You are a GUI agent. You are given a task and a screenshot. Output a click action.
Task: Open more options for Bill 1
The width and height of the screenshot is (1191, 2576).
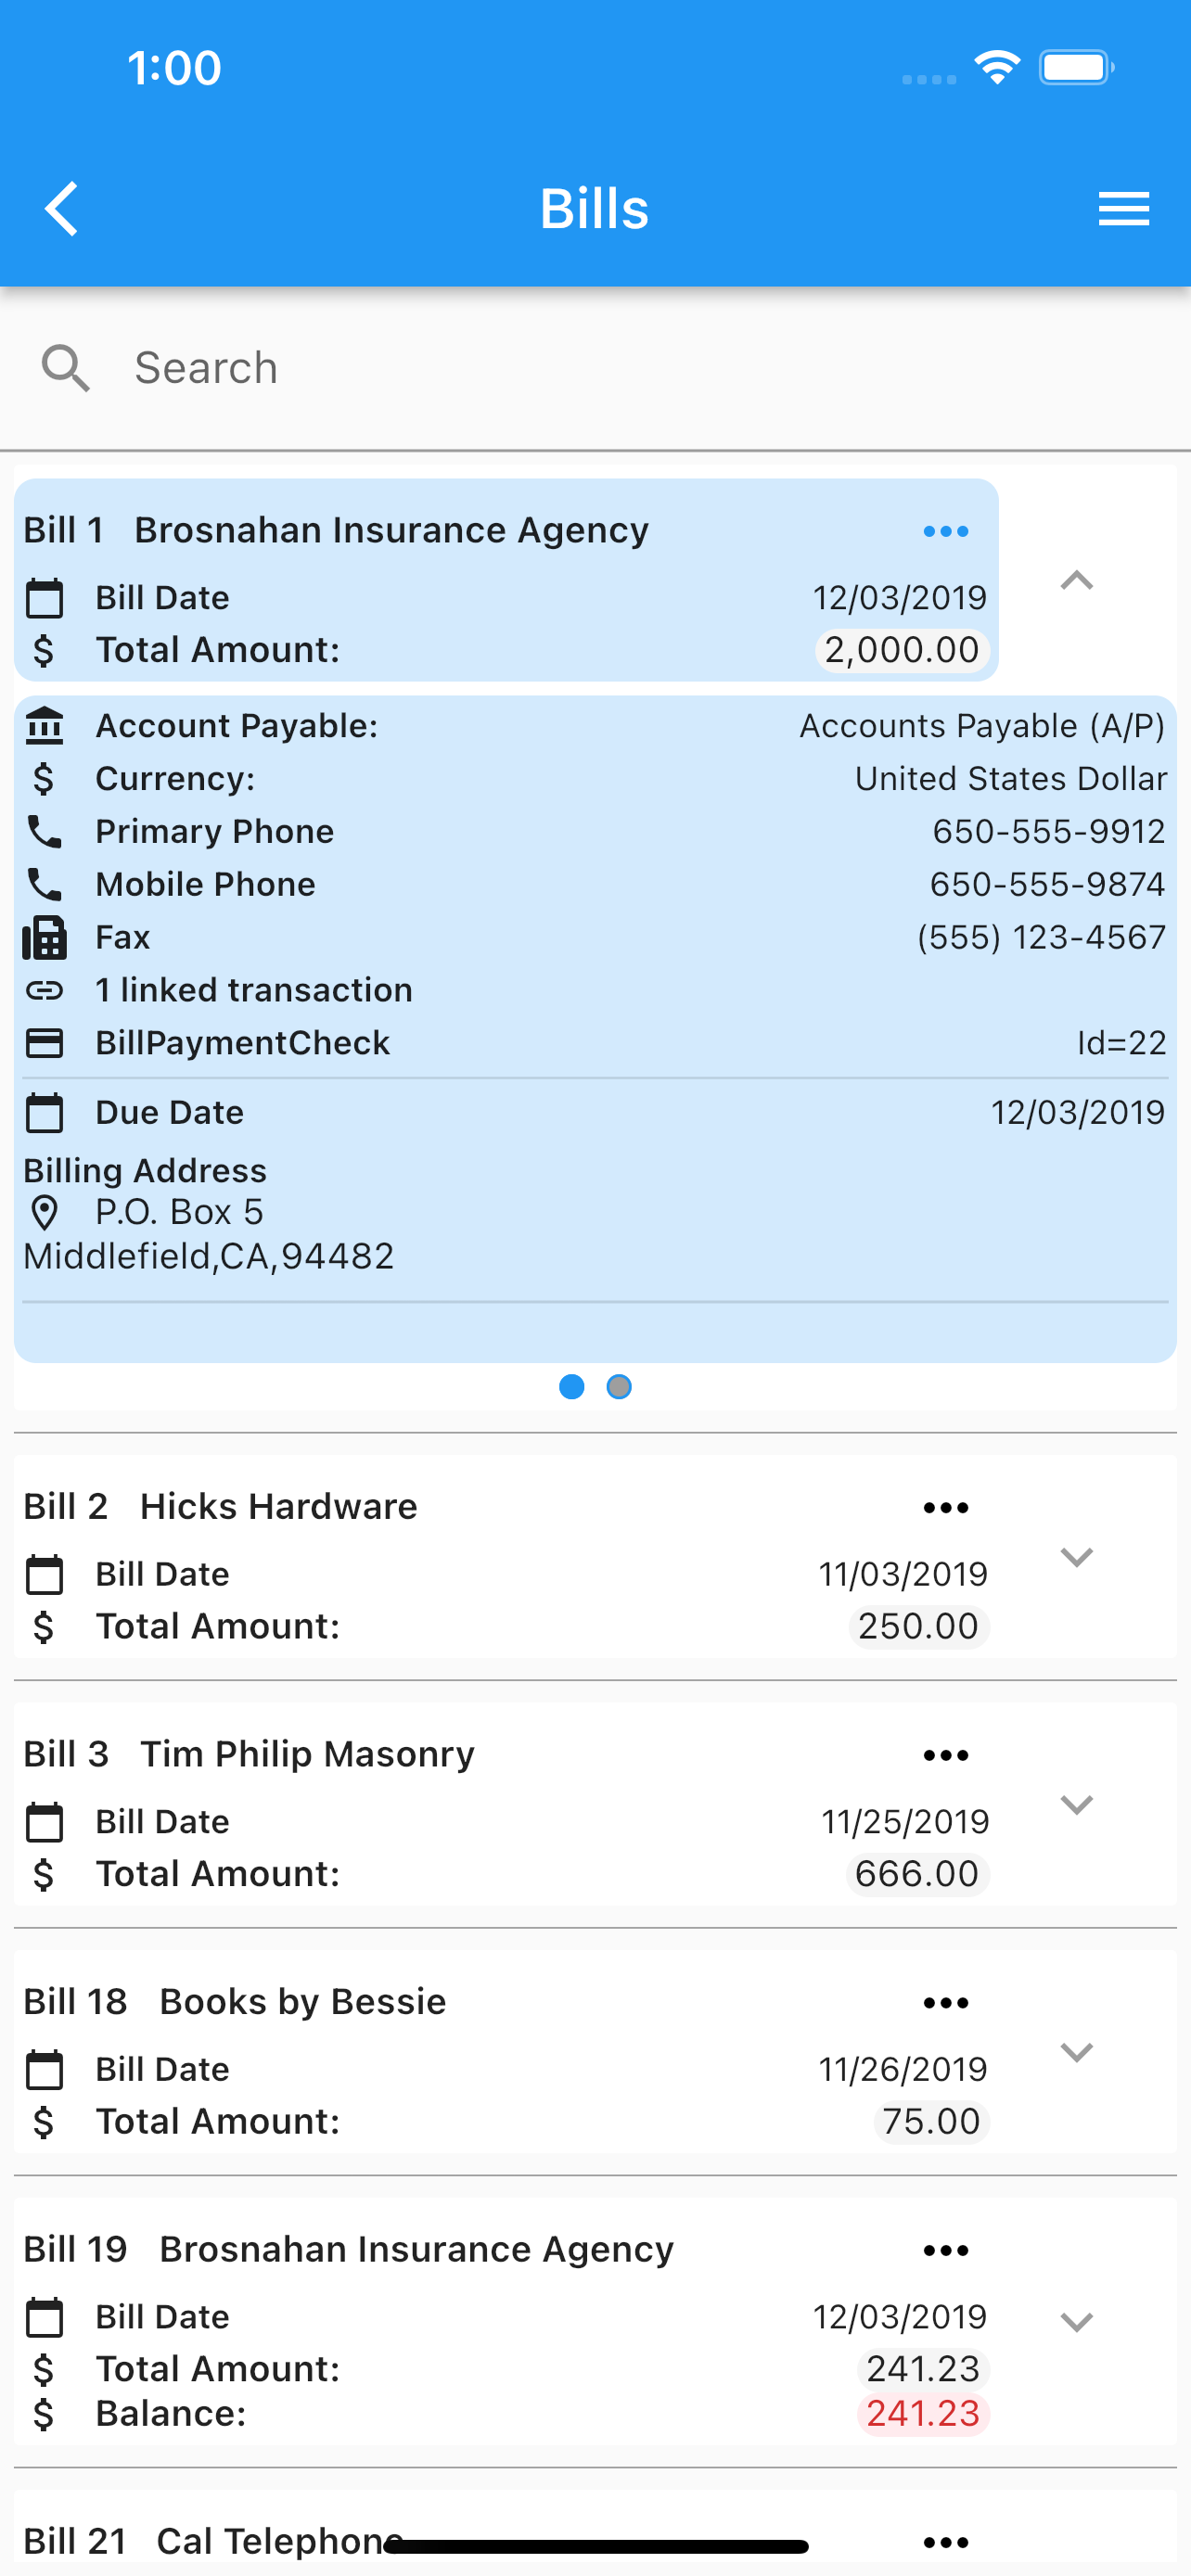click(946, 531)
